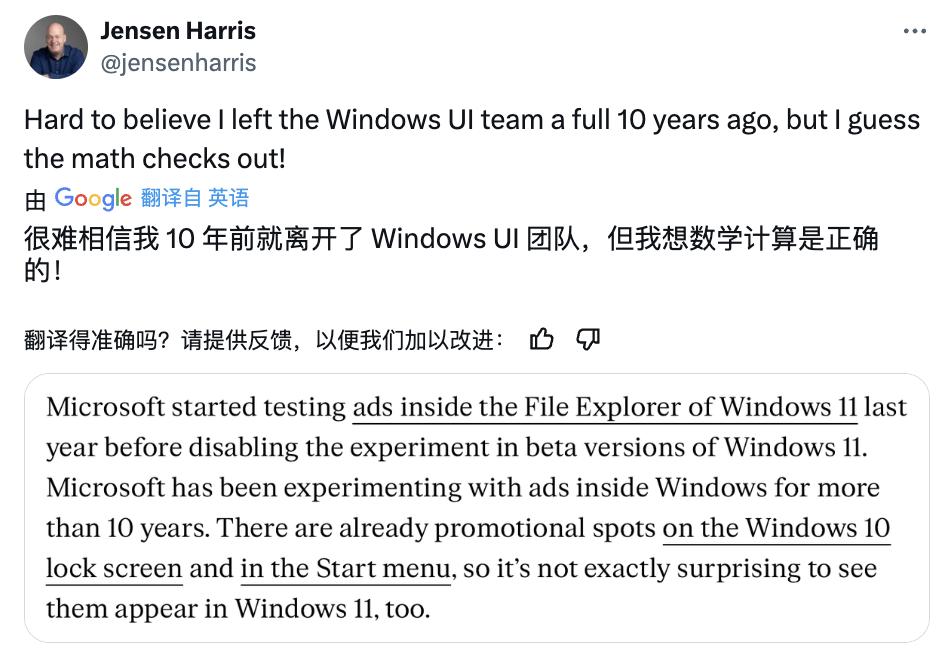
Task: Click the @jensenharris handle
Action: click(179, 63)
